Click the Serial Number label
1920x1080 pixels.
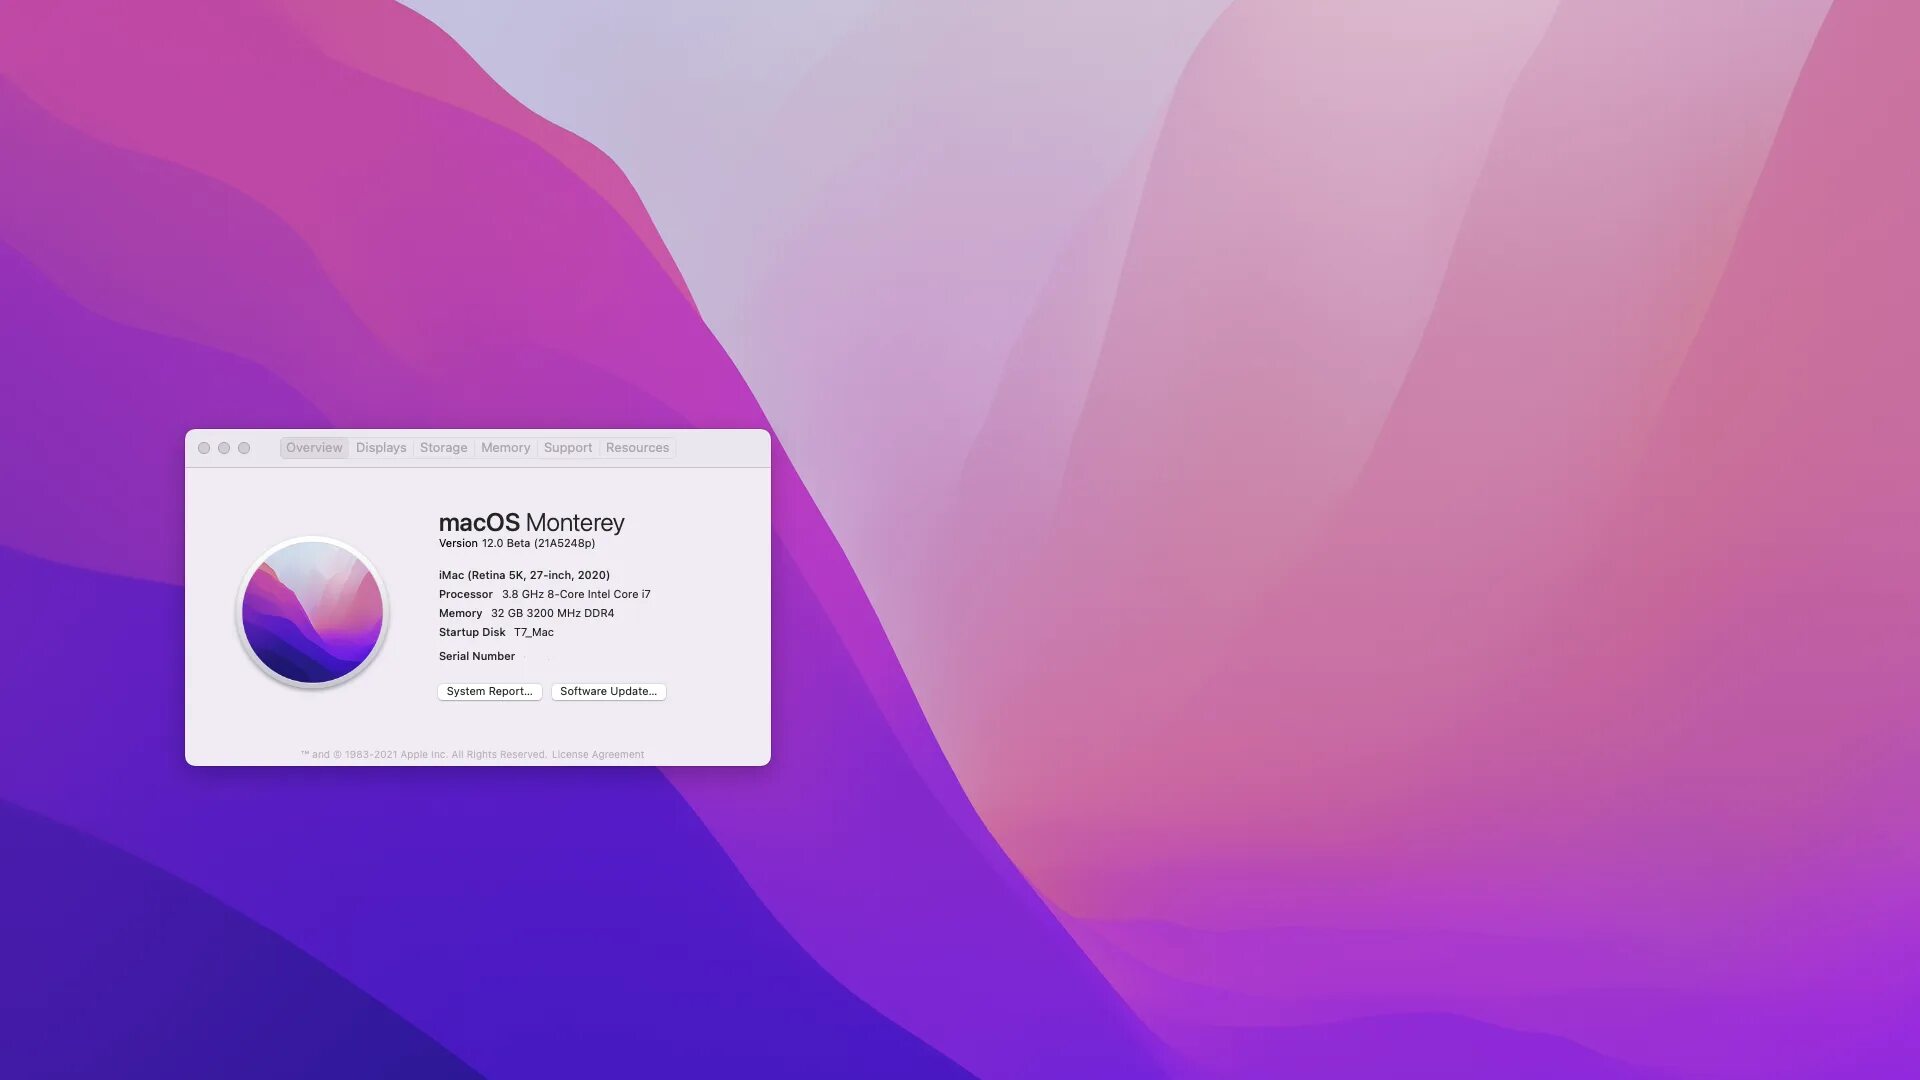click(477, 656)
